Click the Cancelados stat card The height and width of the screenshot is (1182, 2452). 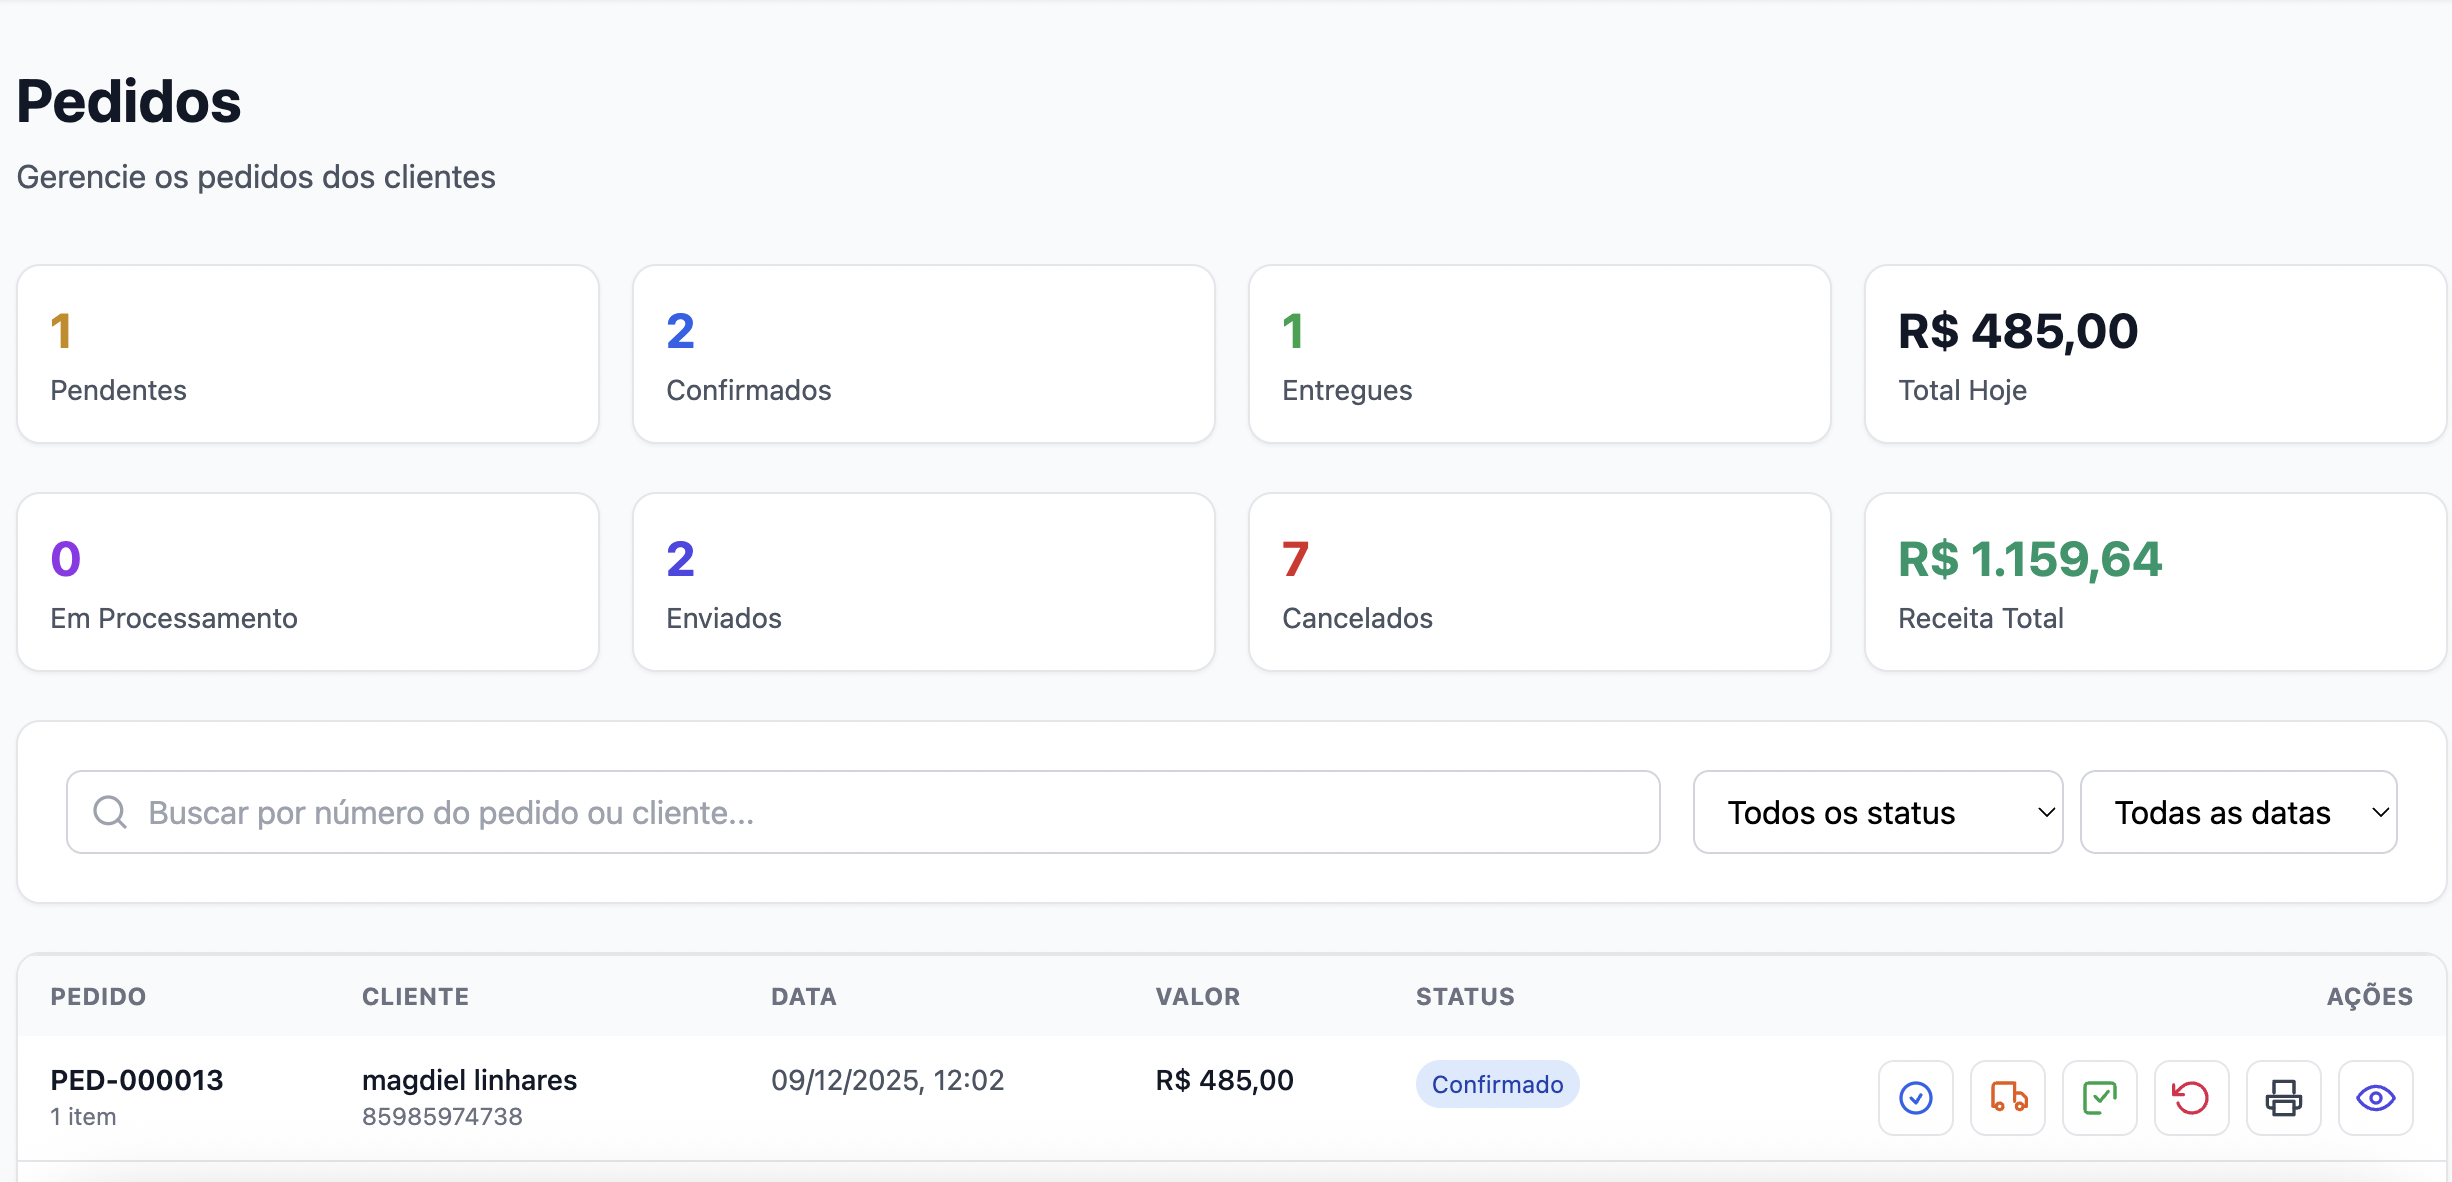coord(1540,582)
